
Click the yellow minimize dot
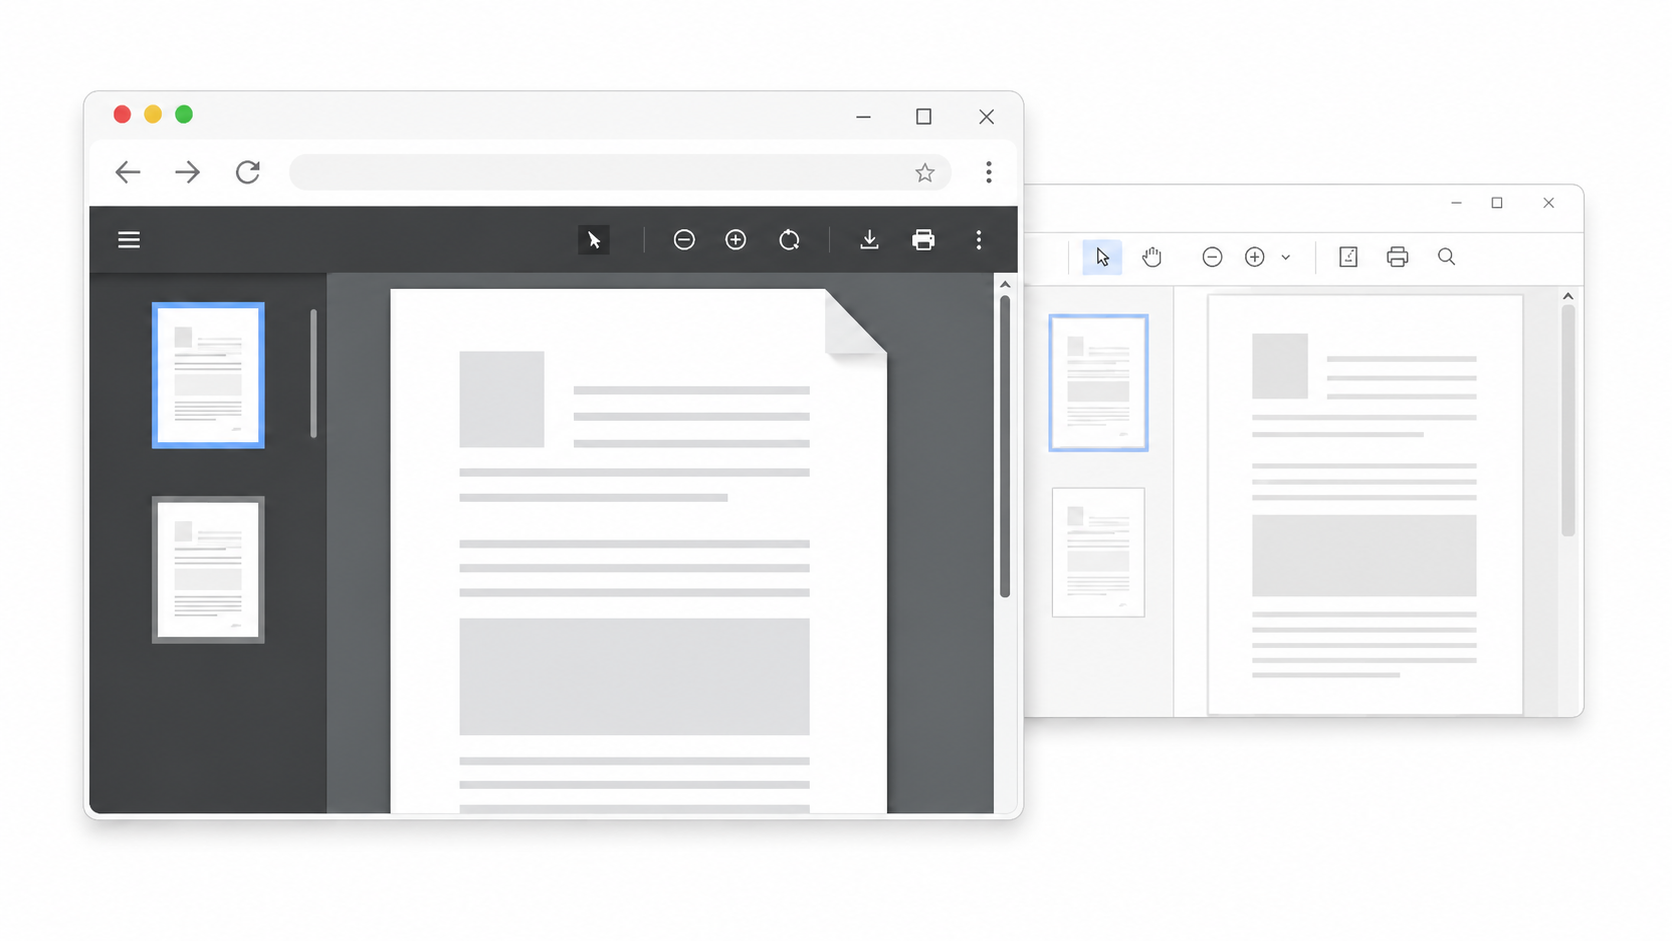pyautogui.click(x=153, y=114)
